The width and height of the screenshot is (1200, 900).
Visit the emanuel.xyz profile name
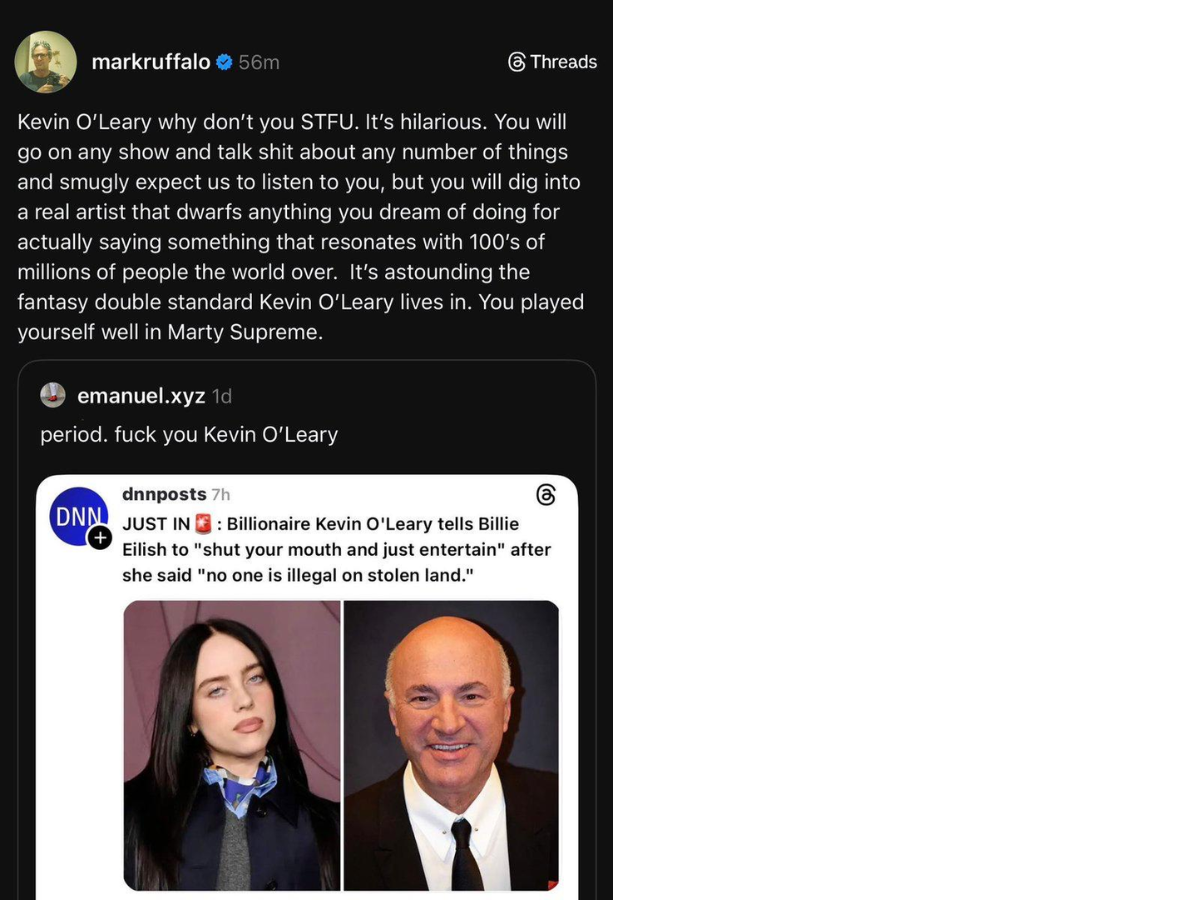point(141,396)
